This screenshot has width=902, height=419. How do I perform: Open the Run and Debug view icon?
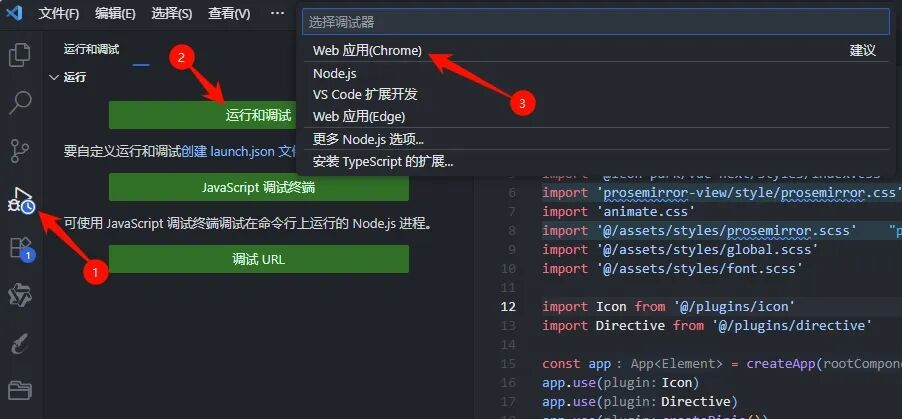point(21,200)
